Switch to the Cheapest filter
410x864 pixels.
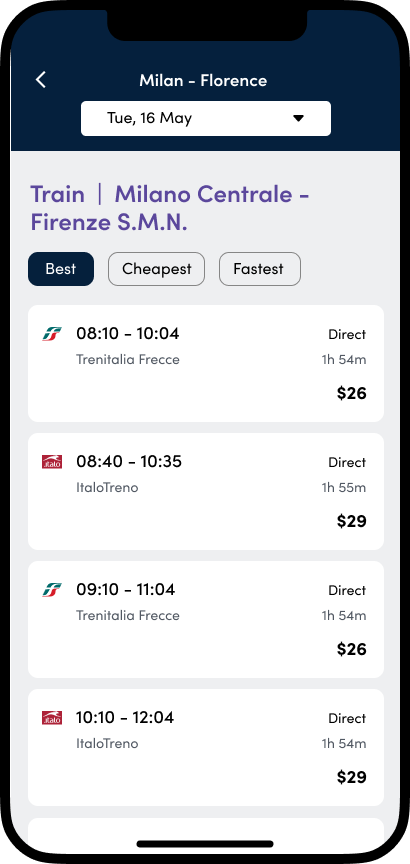click(157, 269)
